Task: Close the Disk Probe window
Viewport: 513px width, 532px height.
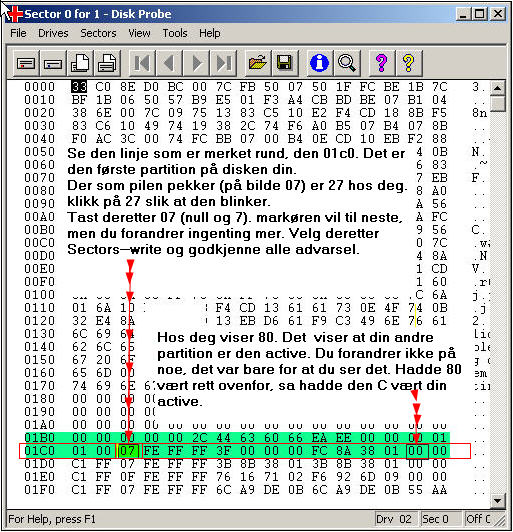Action: (498, 14)
